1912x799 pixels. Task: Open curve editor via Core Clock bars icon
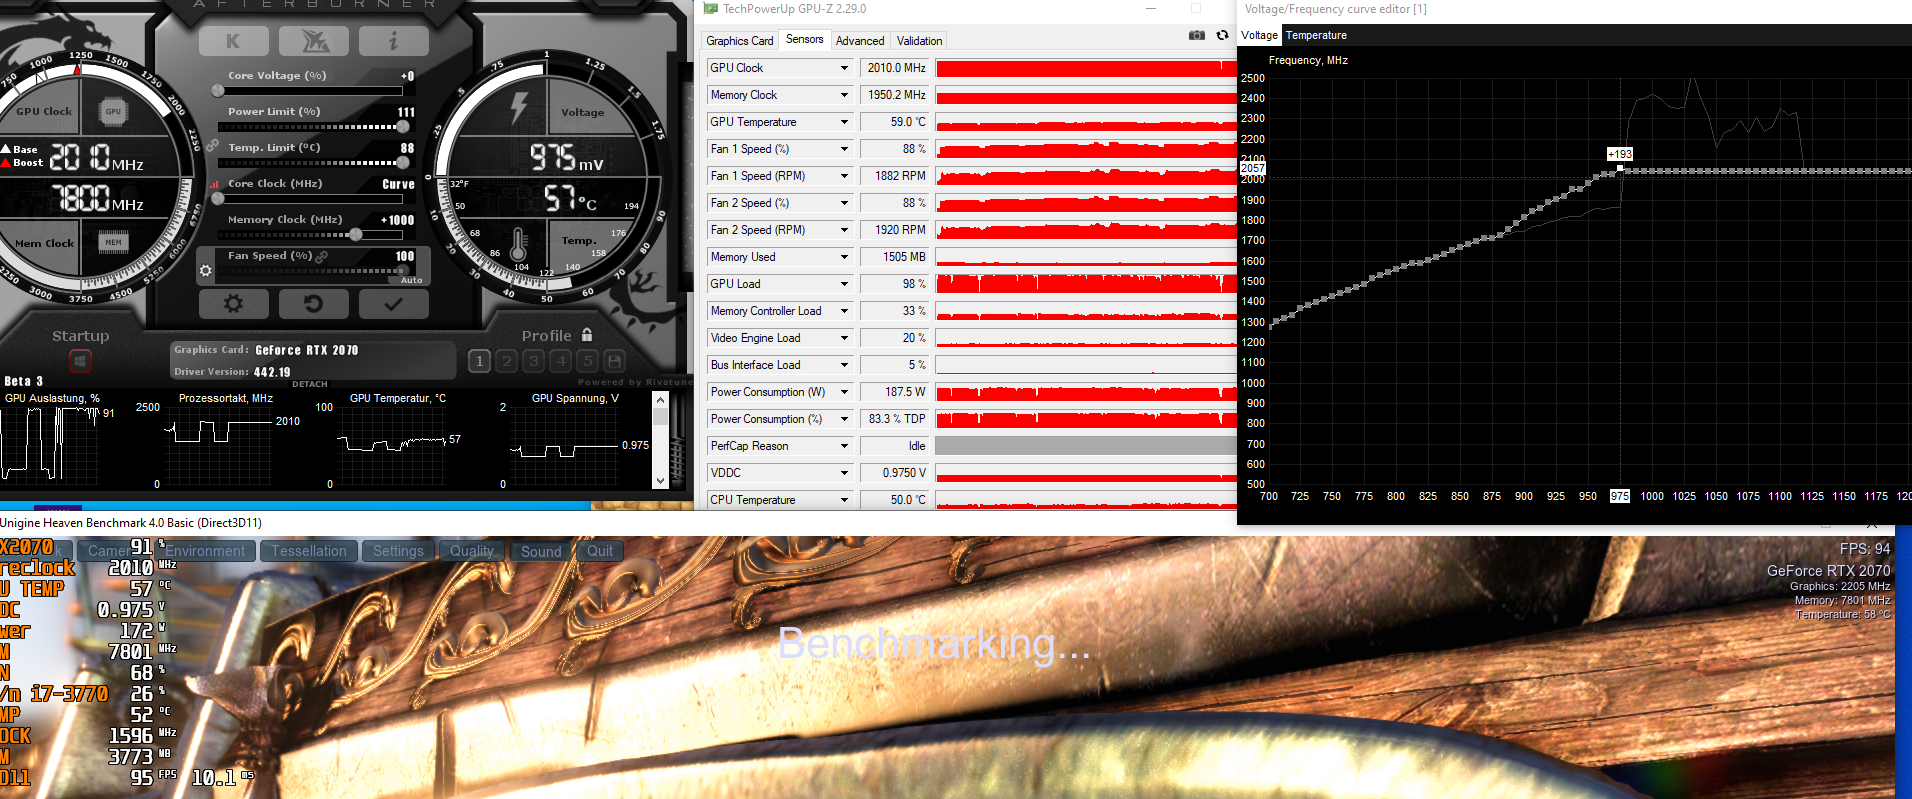coord(214,184)
